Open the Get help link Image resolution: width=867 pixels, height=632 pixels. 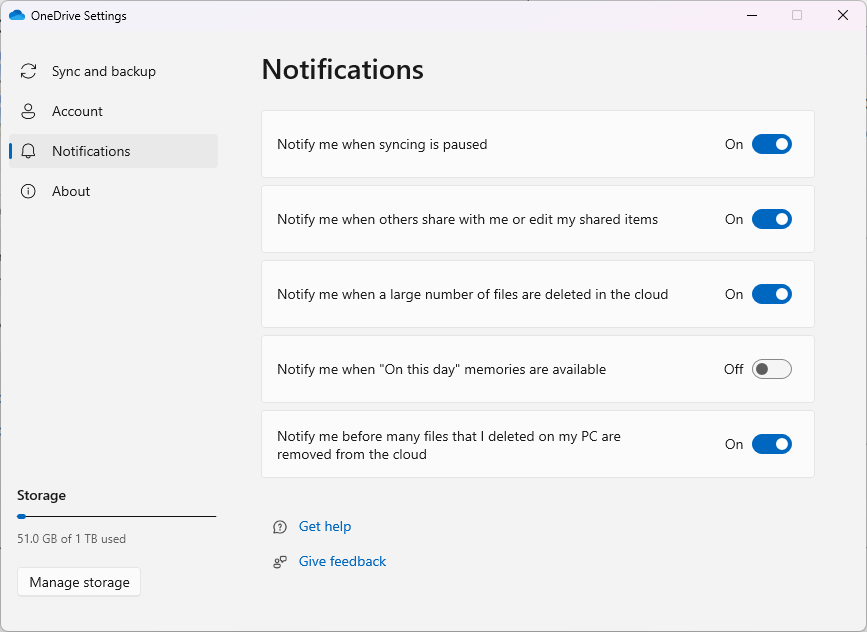(x=325, y=526)
